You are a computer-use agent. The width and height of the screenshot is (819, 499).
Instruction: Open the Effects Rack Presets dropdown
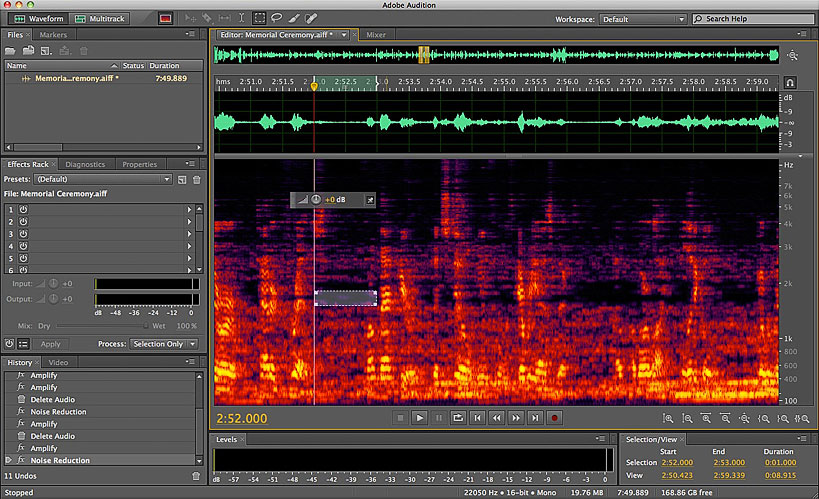tap(103, 179)
